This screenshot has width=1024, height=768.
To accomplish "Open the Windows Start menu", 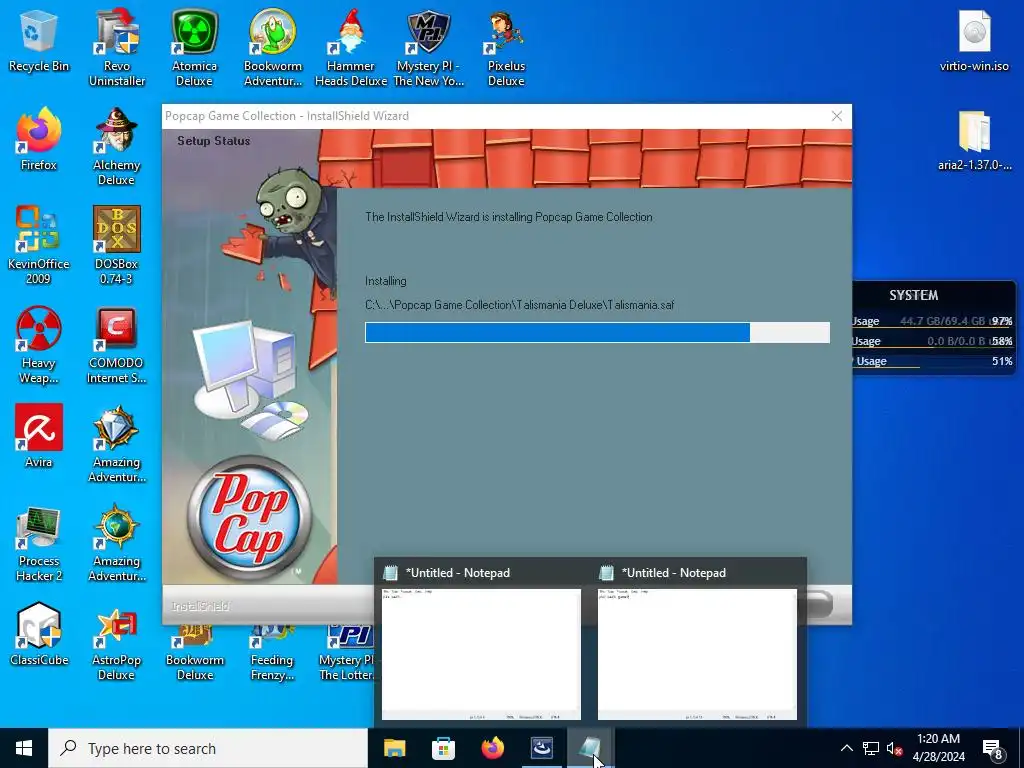I will coord(24,748).
